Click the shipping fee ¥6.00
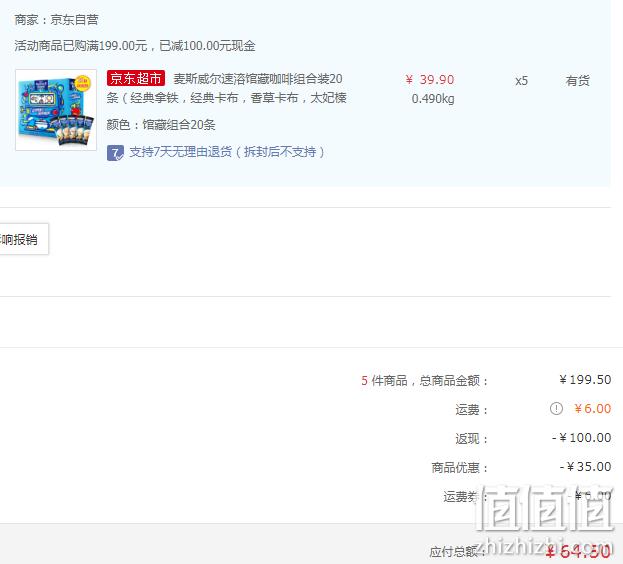Image resolution: width=623 pixels, height=564 pixels. 593,409
